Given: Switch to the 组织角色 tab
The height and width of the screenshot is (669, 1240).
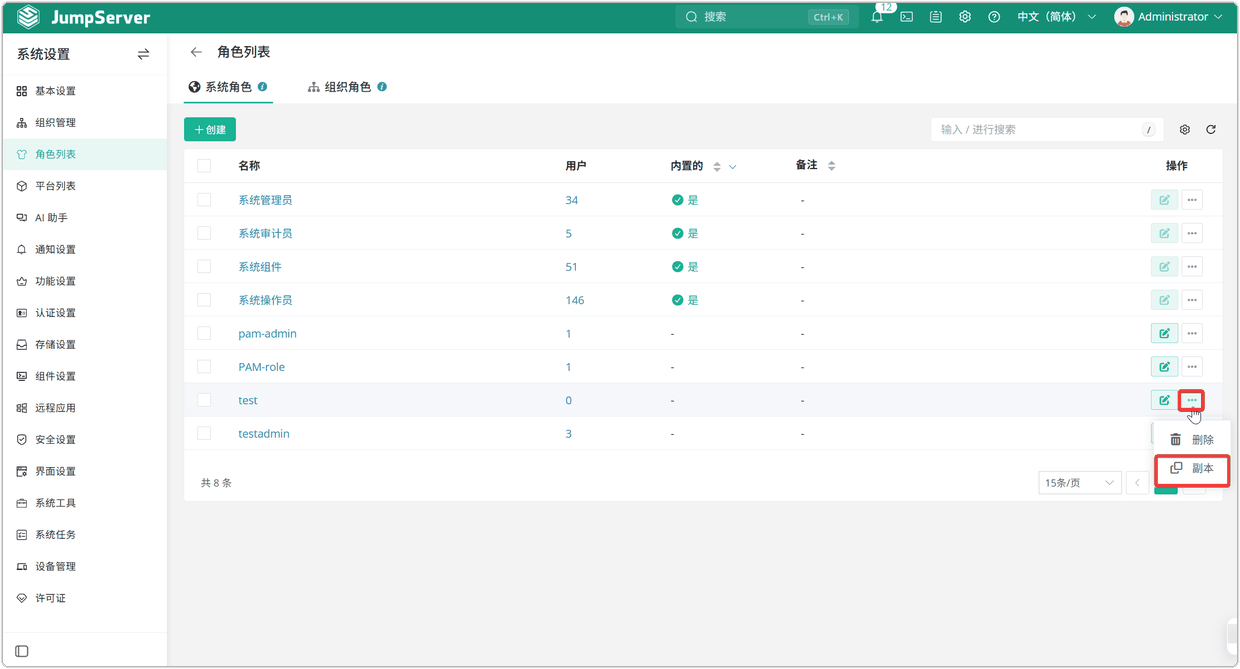Looking at the screenshot, I should pos(347,87).
